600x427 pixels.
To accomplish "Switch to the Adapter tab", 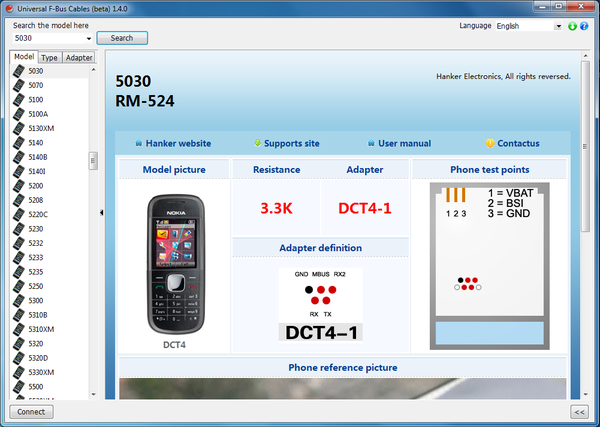I will tap(79, 58).
